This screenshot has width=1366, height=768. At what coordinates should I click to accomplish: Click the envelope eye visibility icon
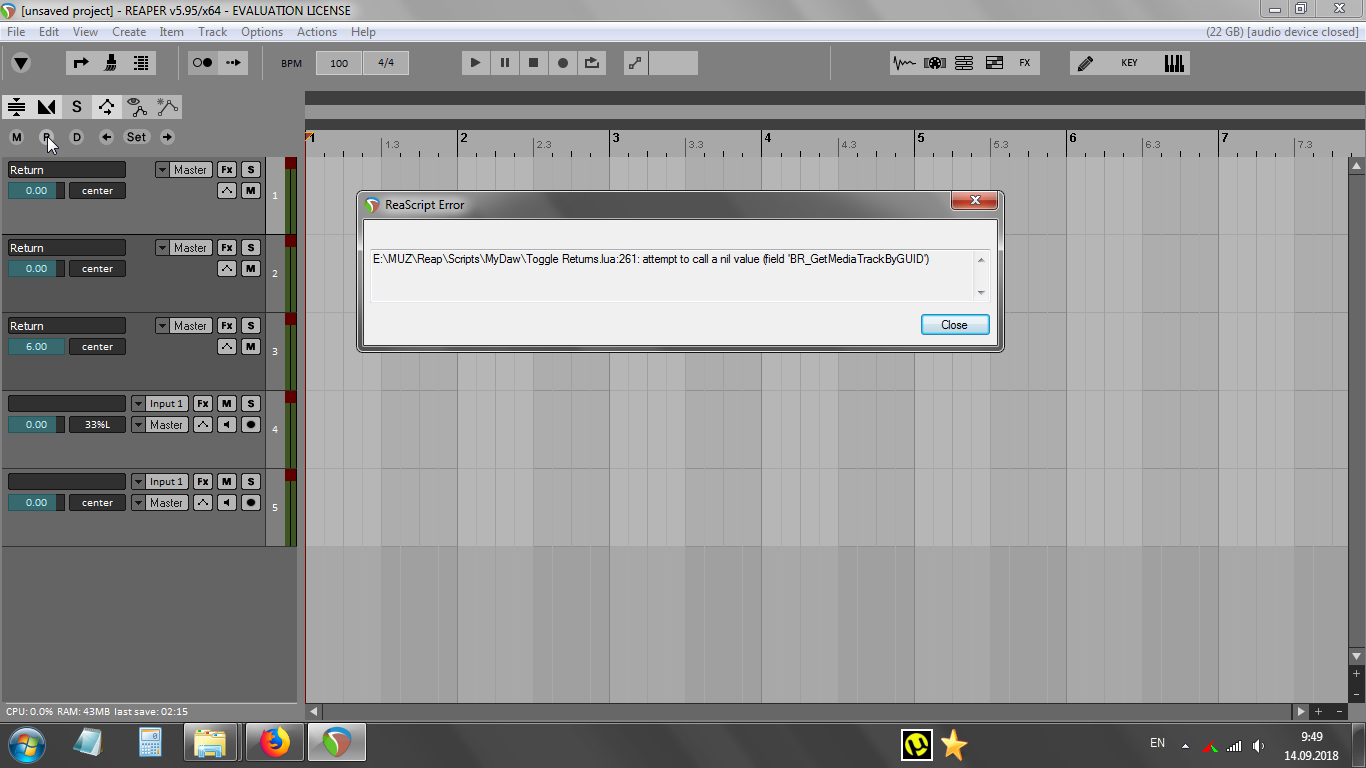(x=137, y=106)
